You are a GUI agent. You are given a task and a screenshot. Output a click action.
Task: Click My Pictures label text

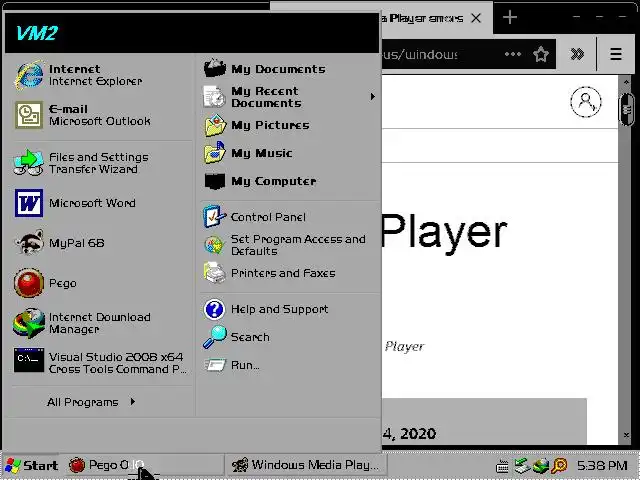point(270,125)
